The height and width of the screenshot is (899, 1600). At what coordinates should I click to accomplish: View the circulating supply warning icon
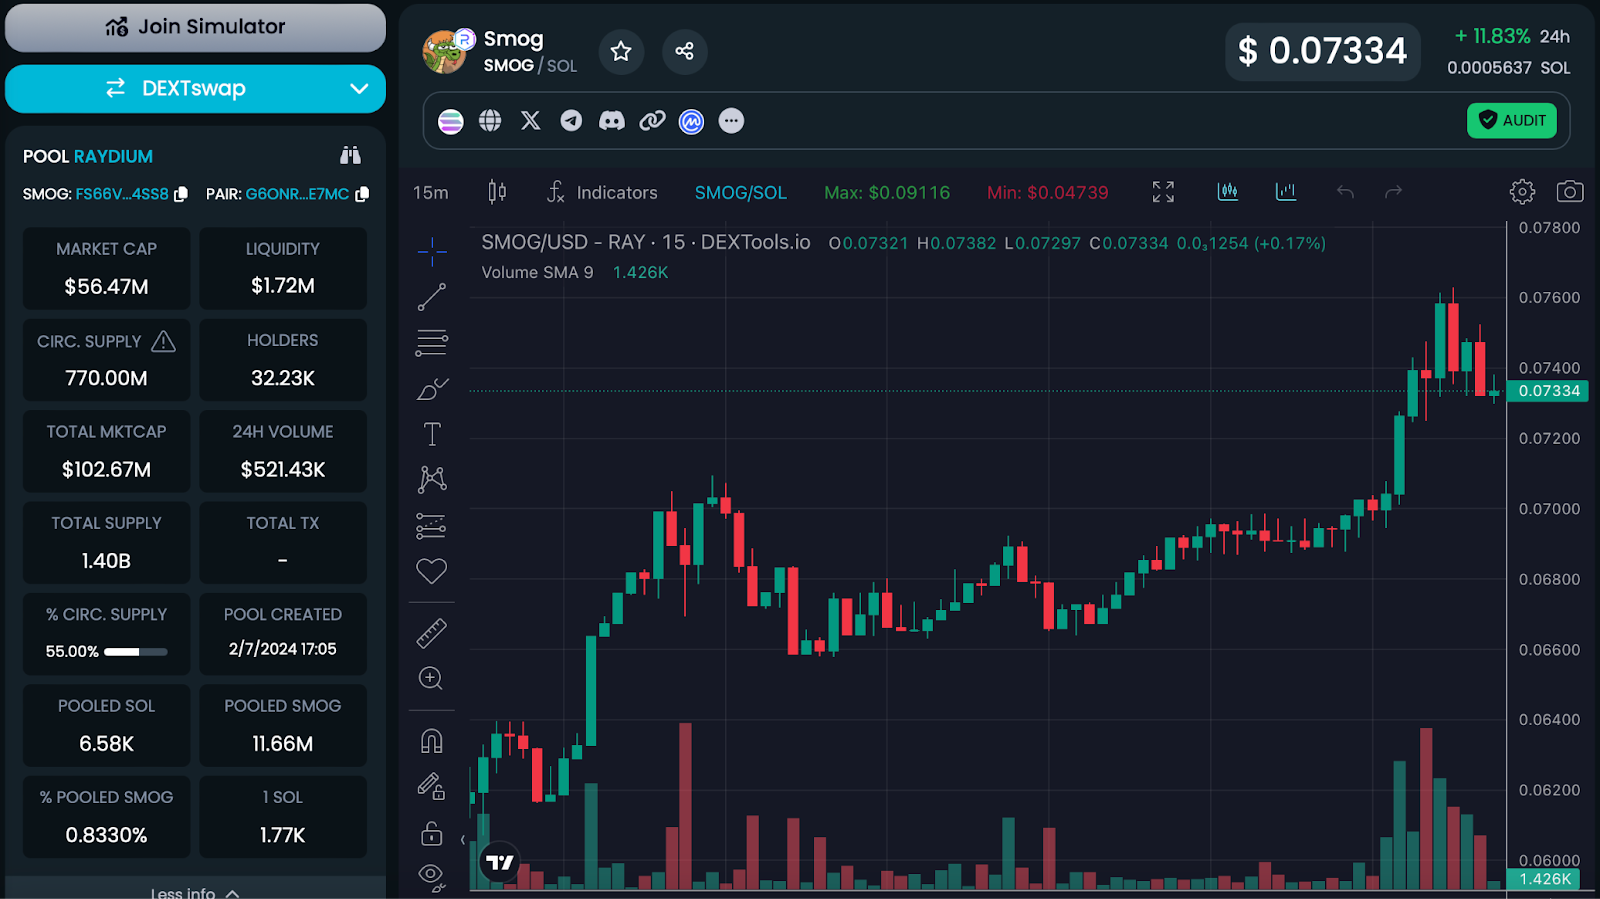pos(163,341)
